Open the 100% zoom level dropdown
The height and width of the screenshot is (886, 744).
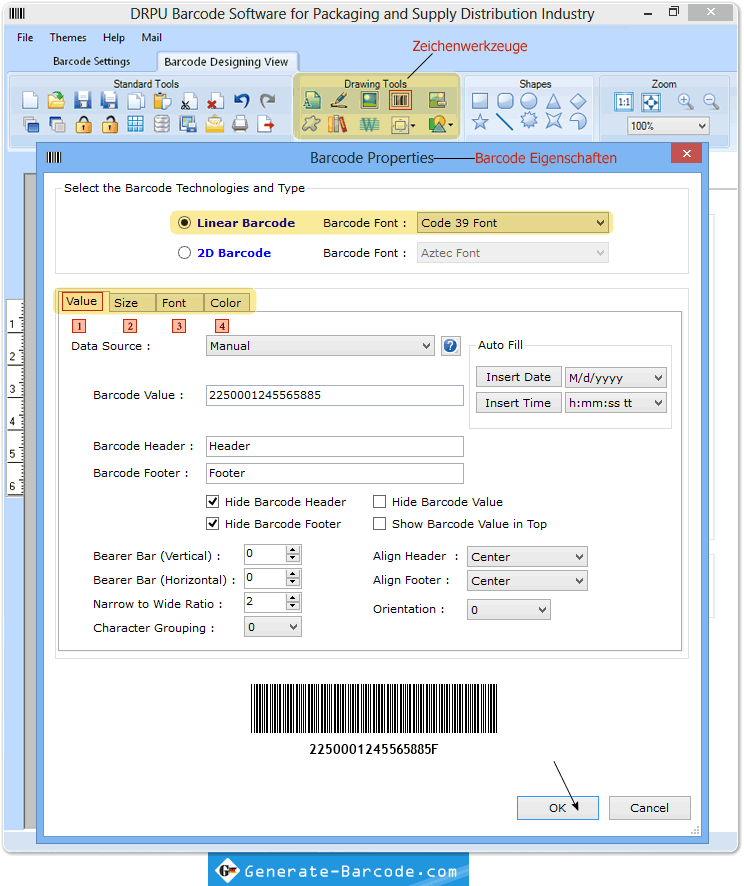click(x=668, y=126)
